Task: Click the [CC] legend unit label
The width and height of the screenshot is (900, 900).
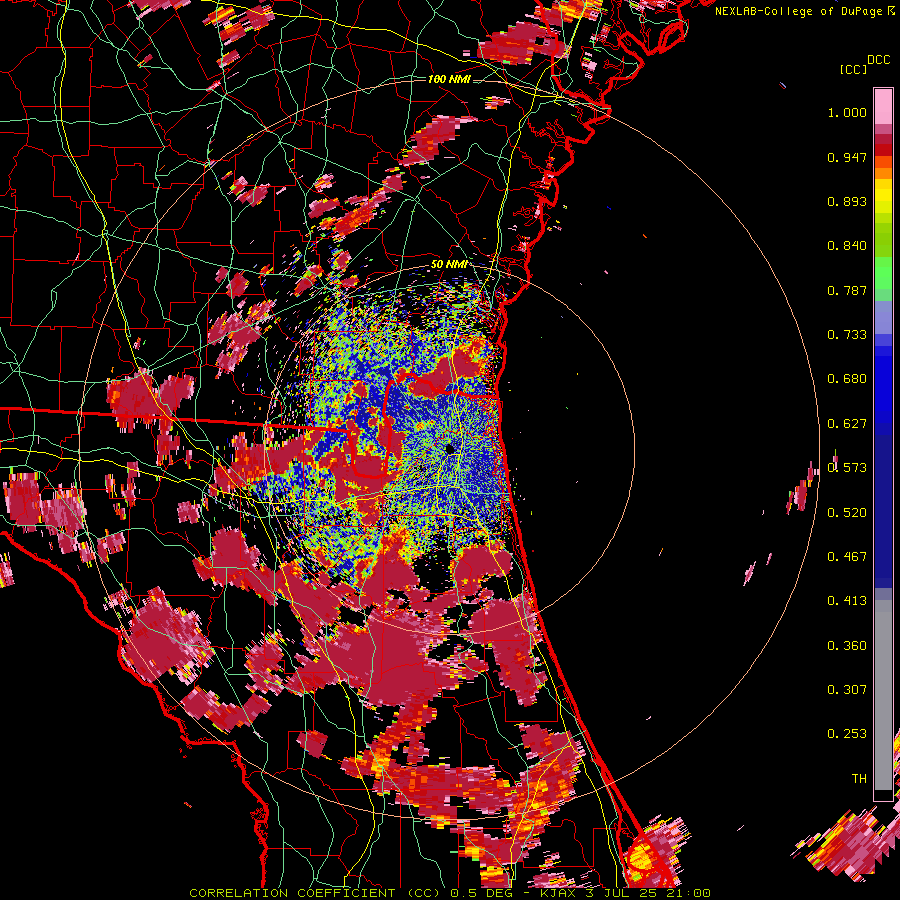Action: (x=854, y=69)
